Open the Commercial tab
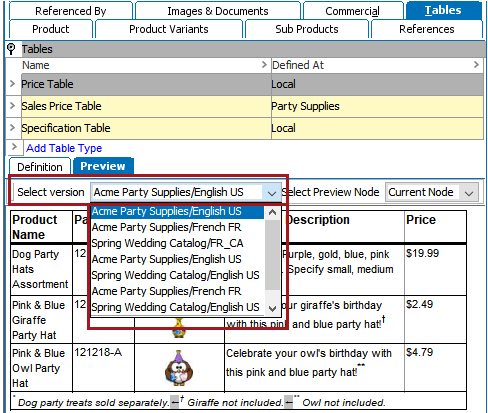This screenshot has width=488, height=413. [x=353, y=11]
